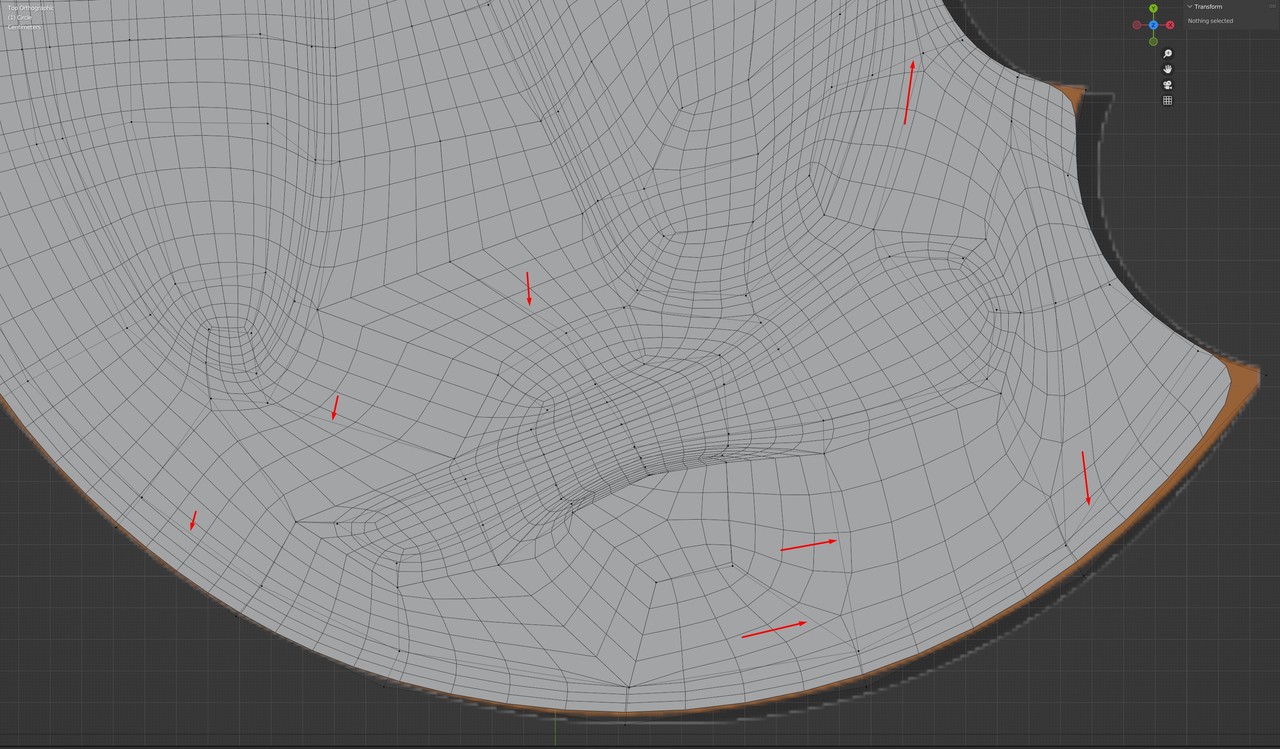Click the 'Centimeters' unit label
Viewport: 1280px width, 749px height.
(23, 27)
